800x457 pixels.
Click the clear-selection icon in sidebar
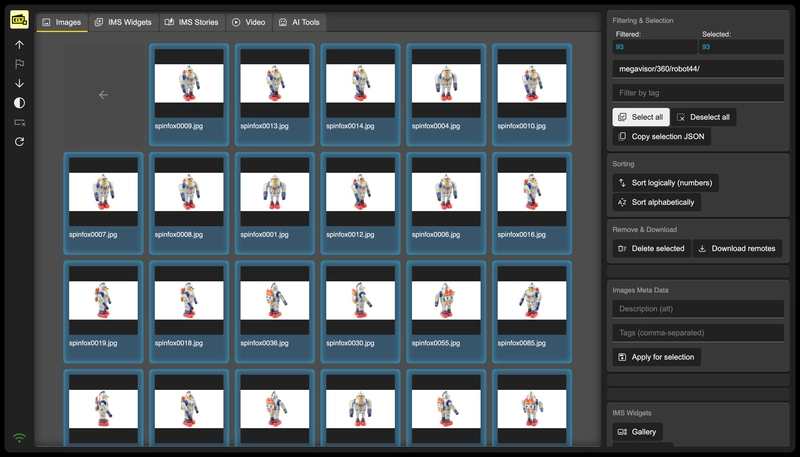click(19, 122)
